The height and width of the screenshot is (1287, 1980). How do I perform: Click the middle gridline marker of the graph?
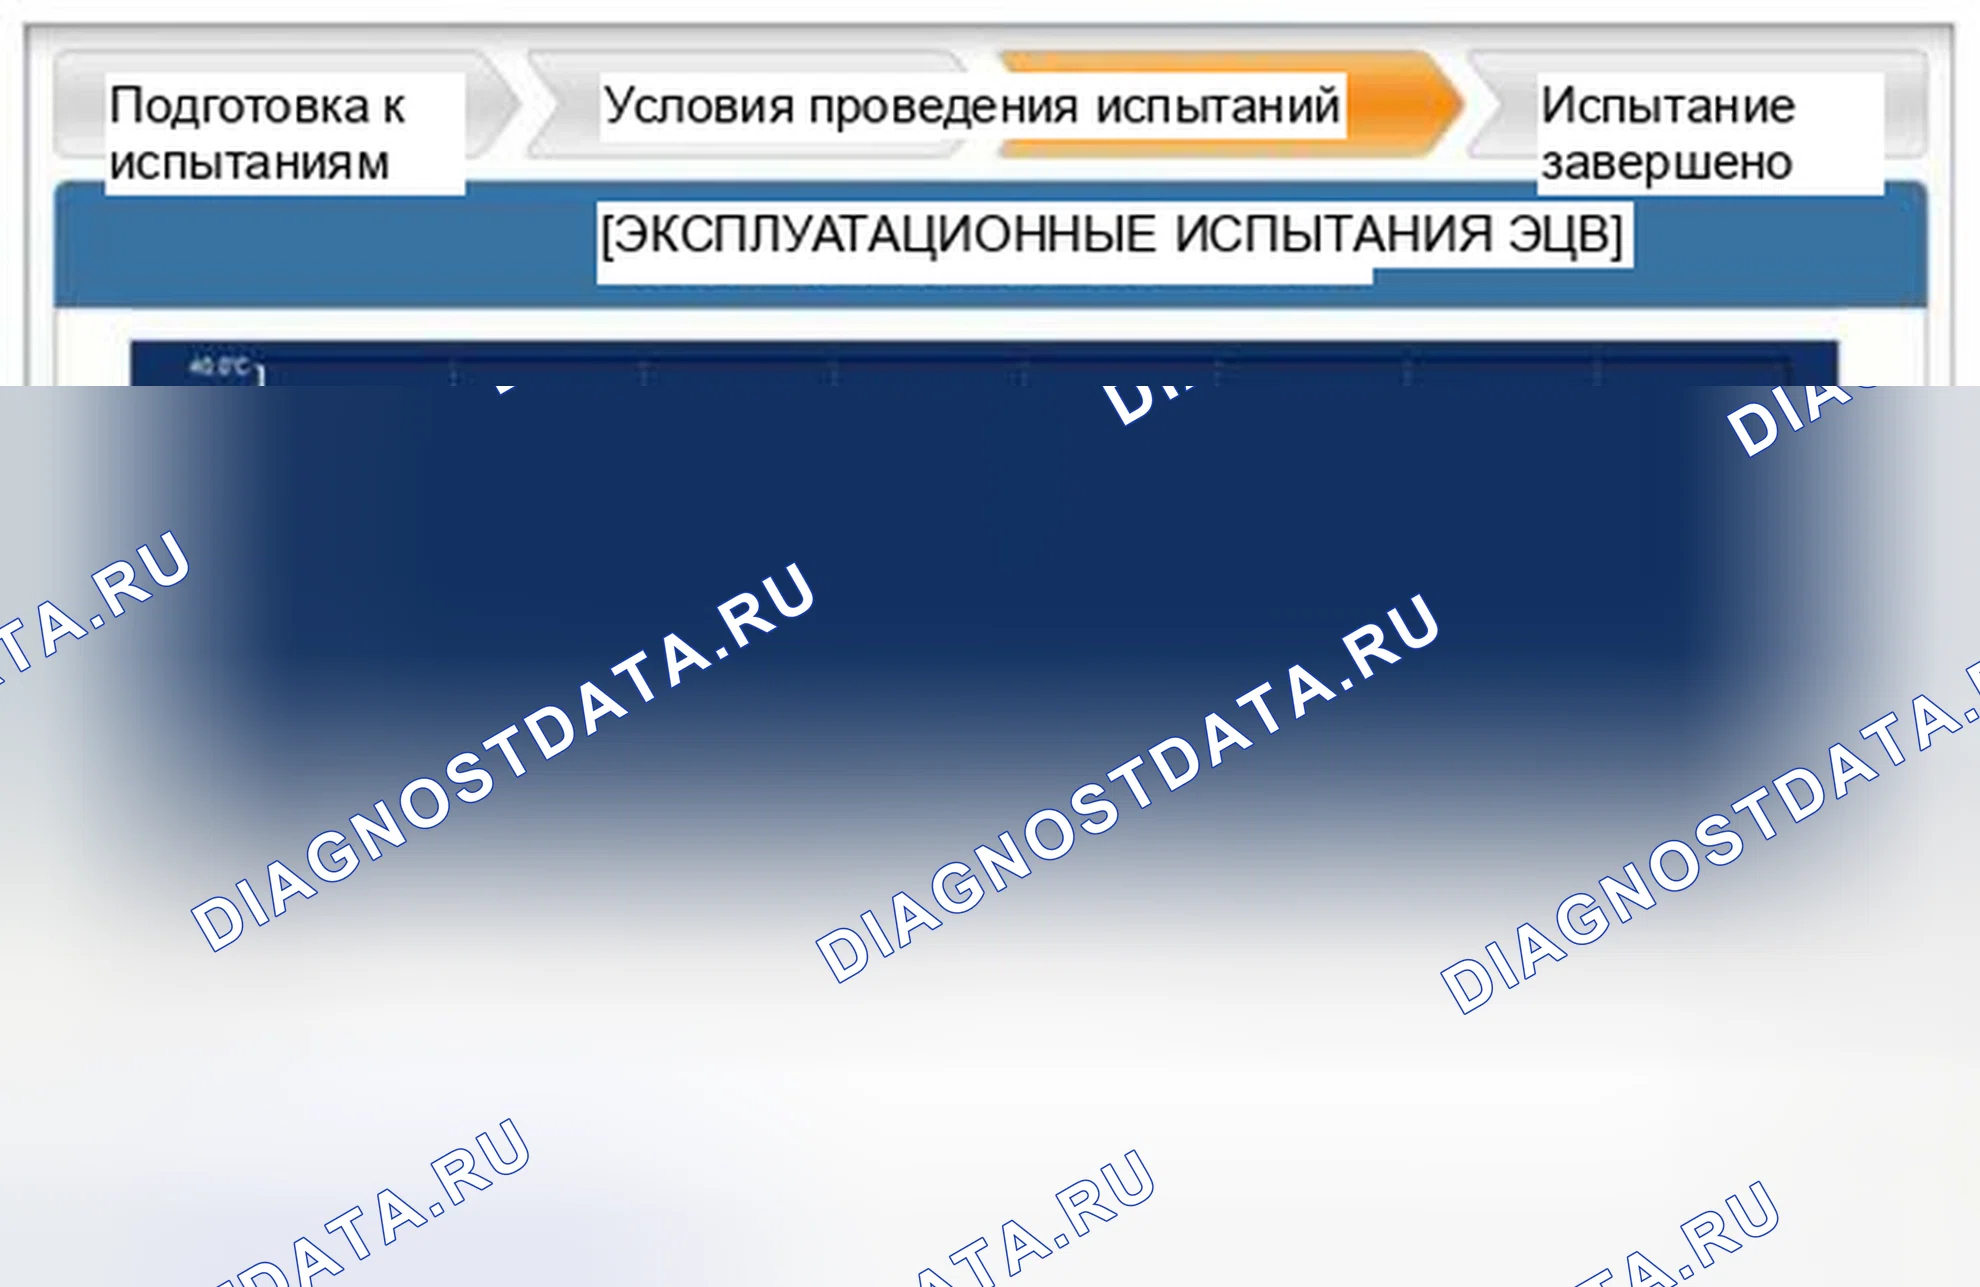pos(1024,373)
